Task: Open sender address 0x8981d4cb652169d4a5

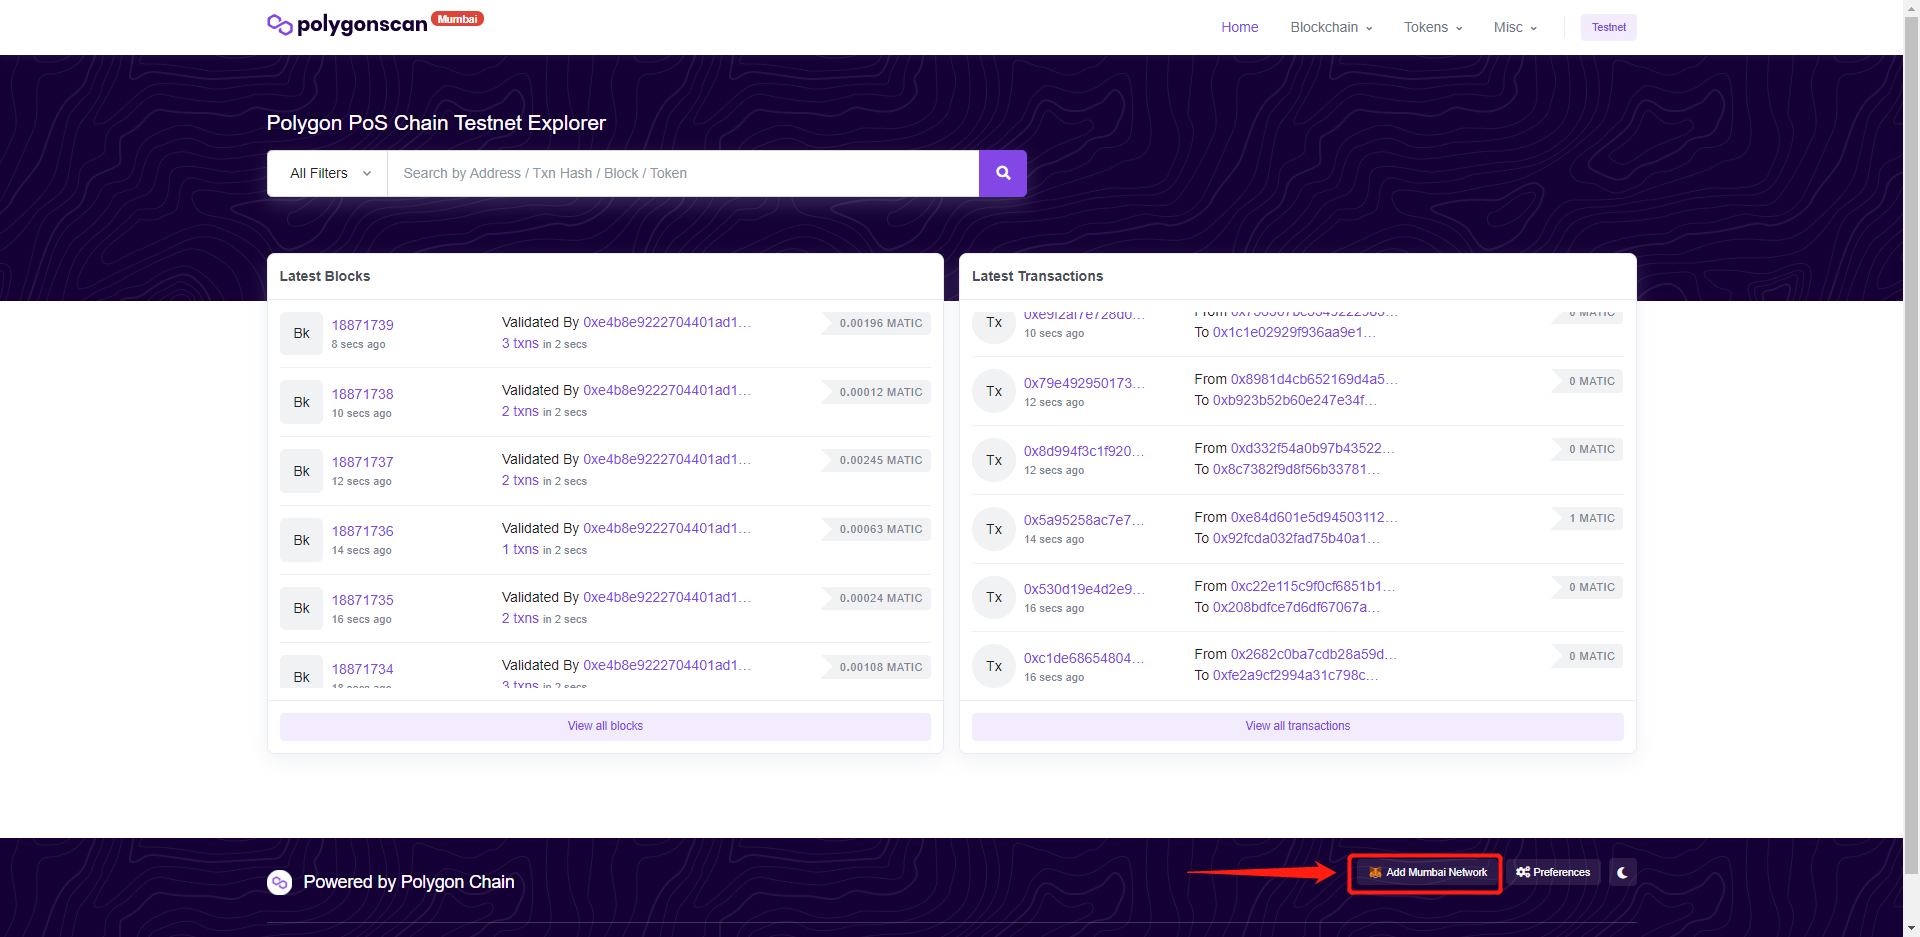Action: pos(1314,379)
